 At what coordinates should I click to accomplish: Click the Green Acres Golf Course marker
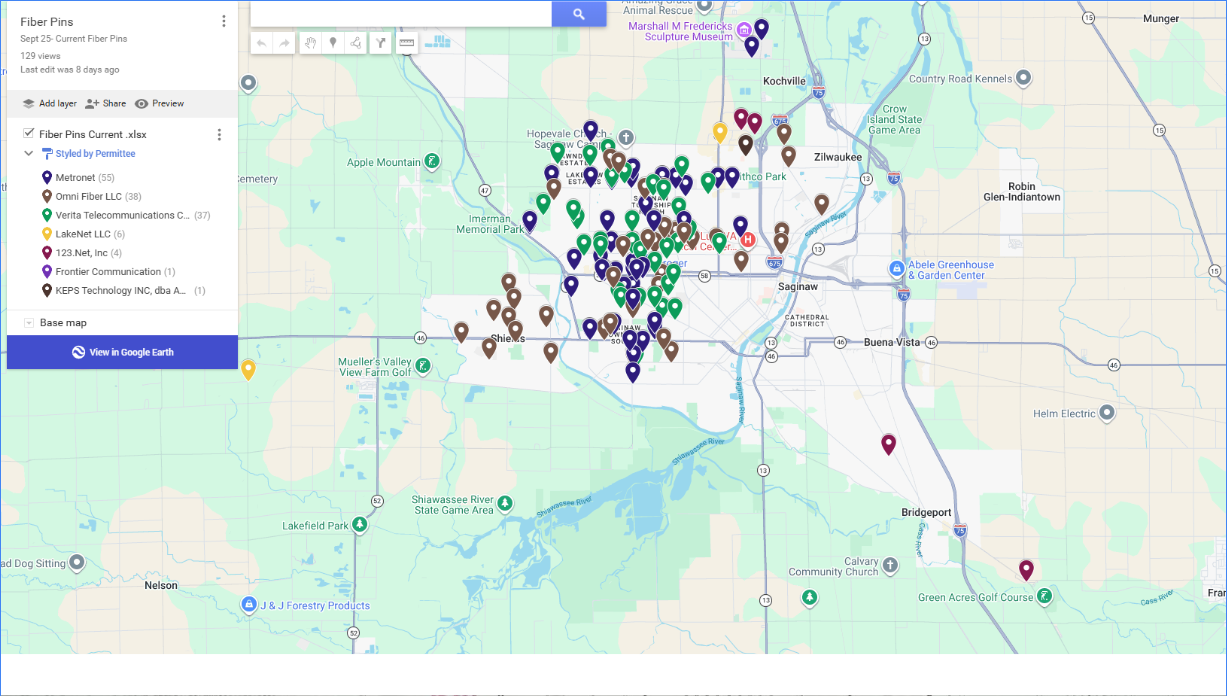(1044, 596)
